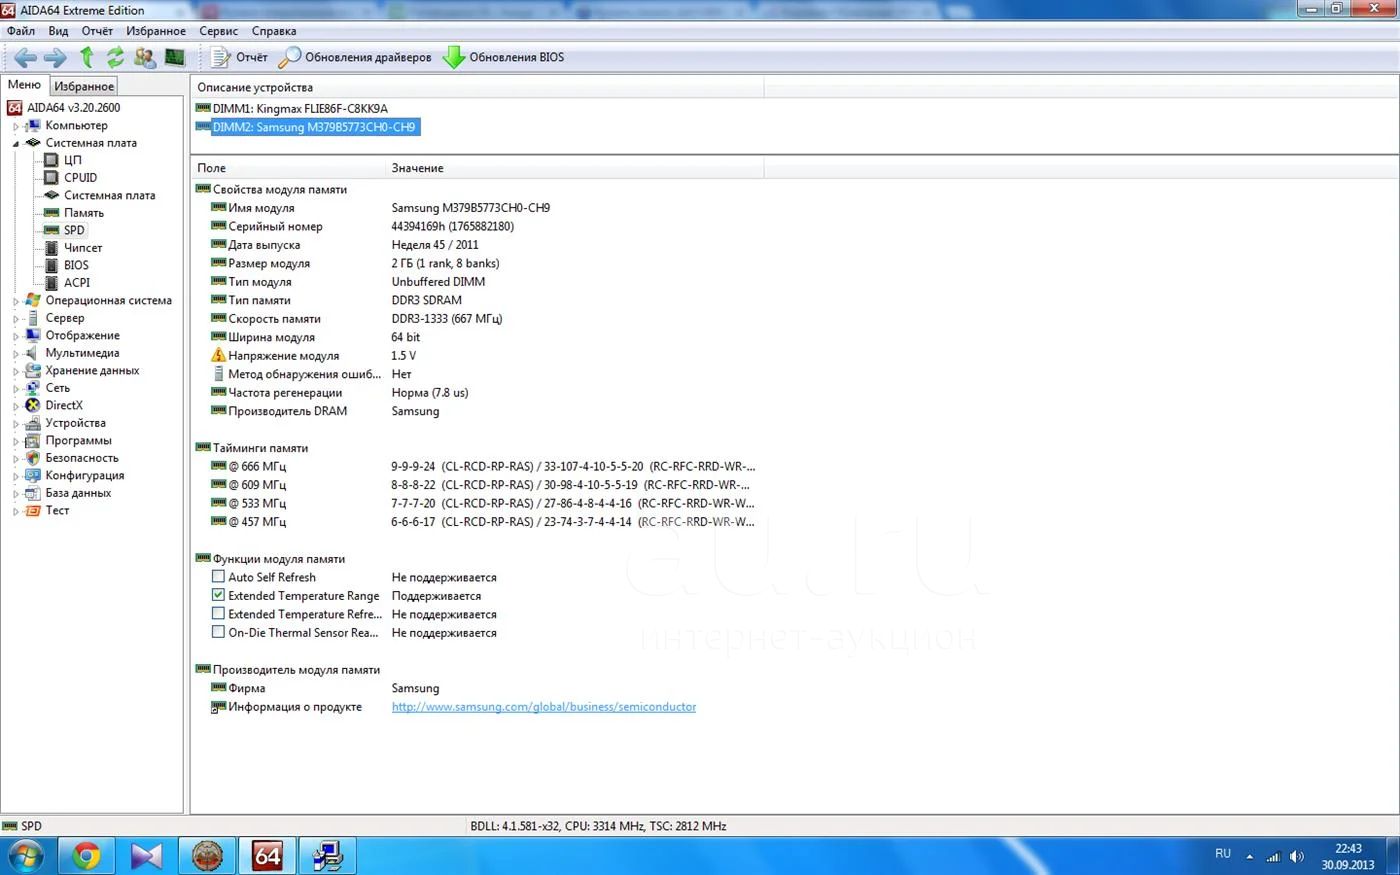Open the ЦП item in the tree
This screenshot has height=875, width=1400.
coord(73,160)
